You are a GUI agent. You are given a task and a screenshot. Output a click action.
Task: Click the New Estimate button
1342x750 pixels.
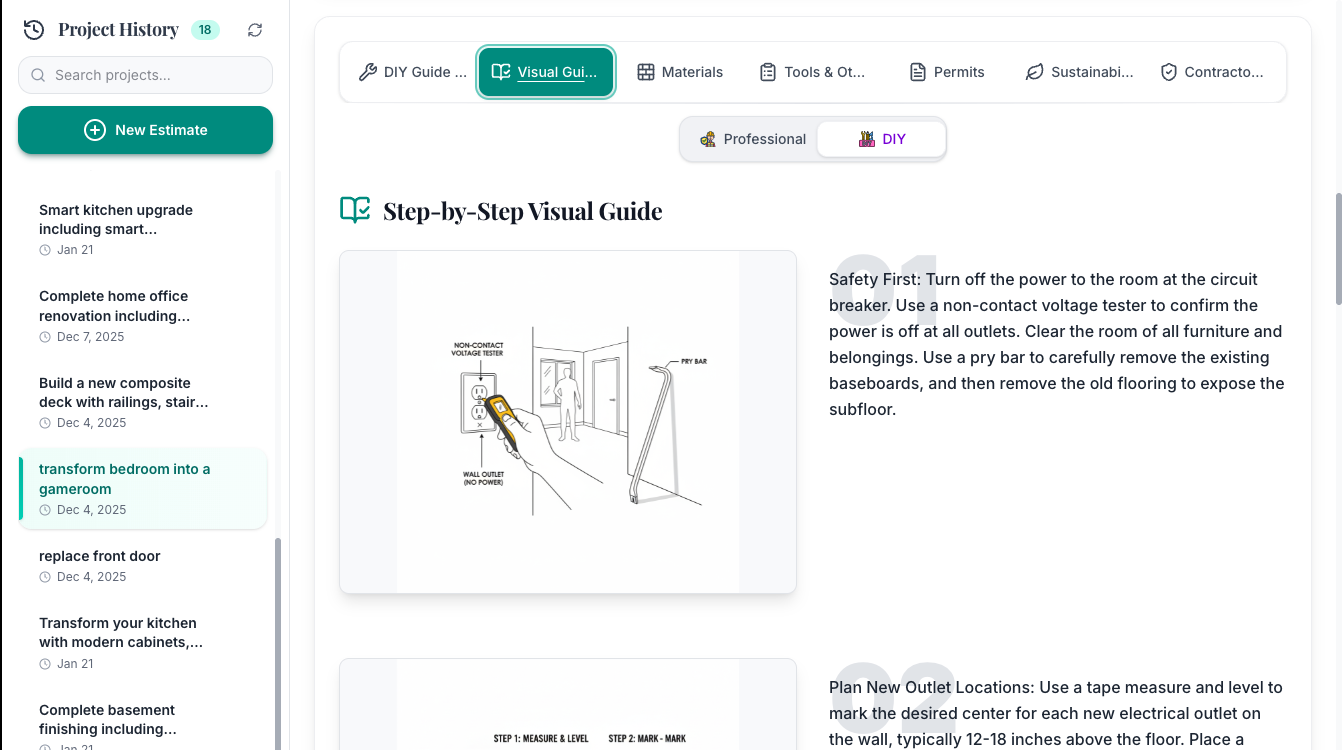[x=145, y=129]
